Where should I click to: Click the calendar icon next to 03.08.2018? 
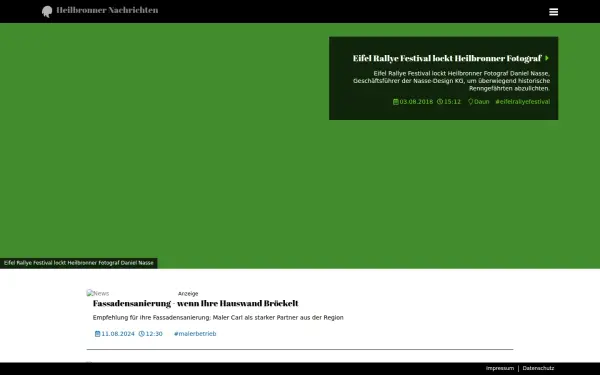(x=396, y=102)
